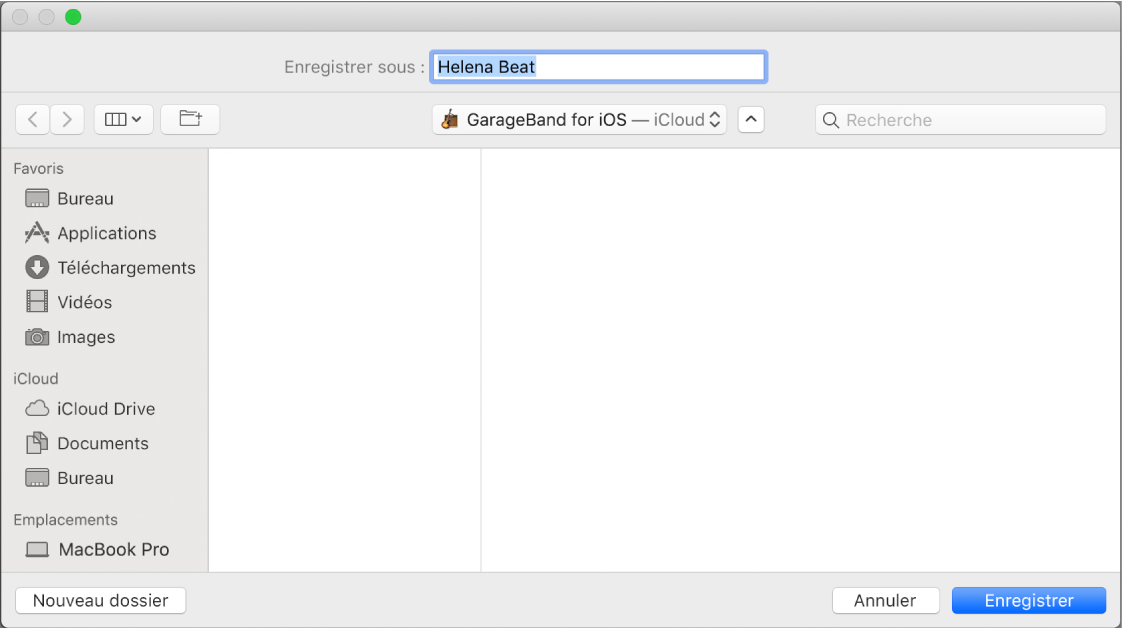1123x628 pixels.
Task: Collapse the file browser with the up chevron
Action: (x=751, y=119)
